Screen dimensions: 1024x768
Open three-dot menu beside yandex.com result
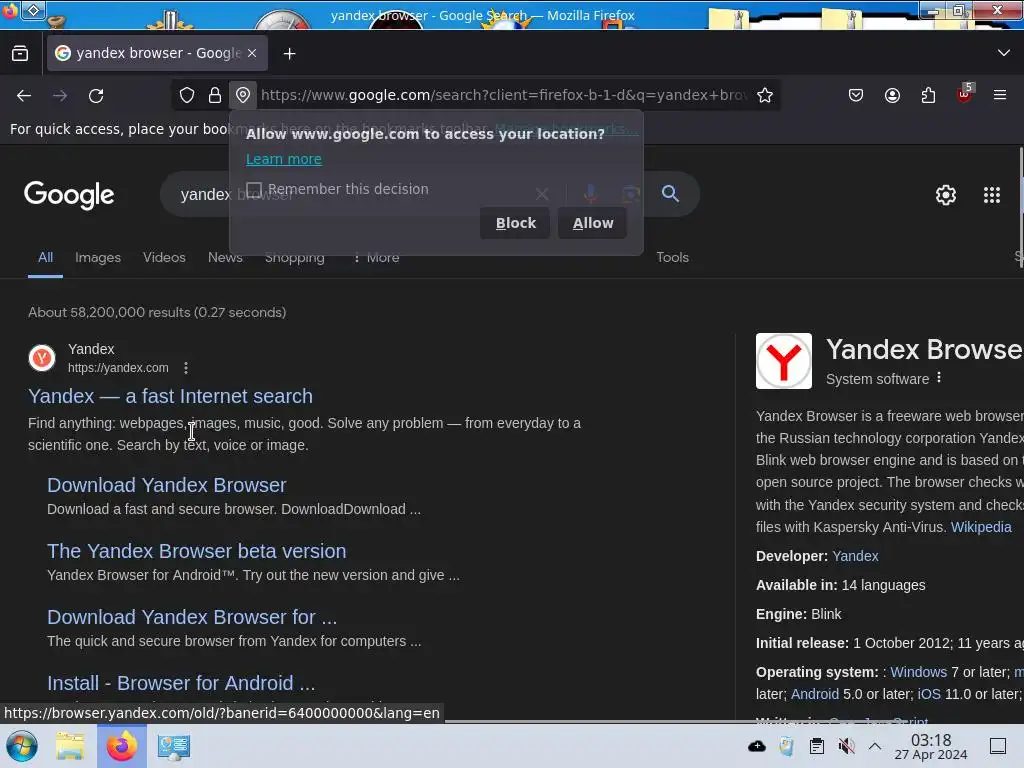tap(186, 368)
